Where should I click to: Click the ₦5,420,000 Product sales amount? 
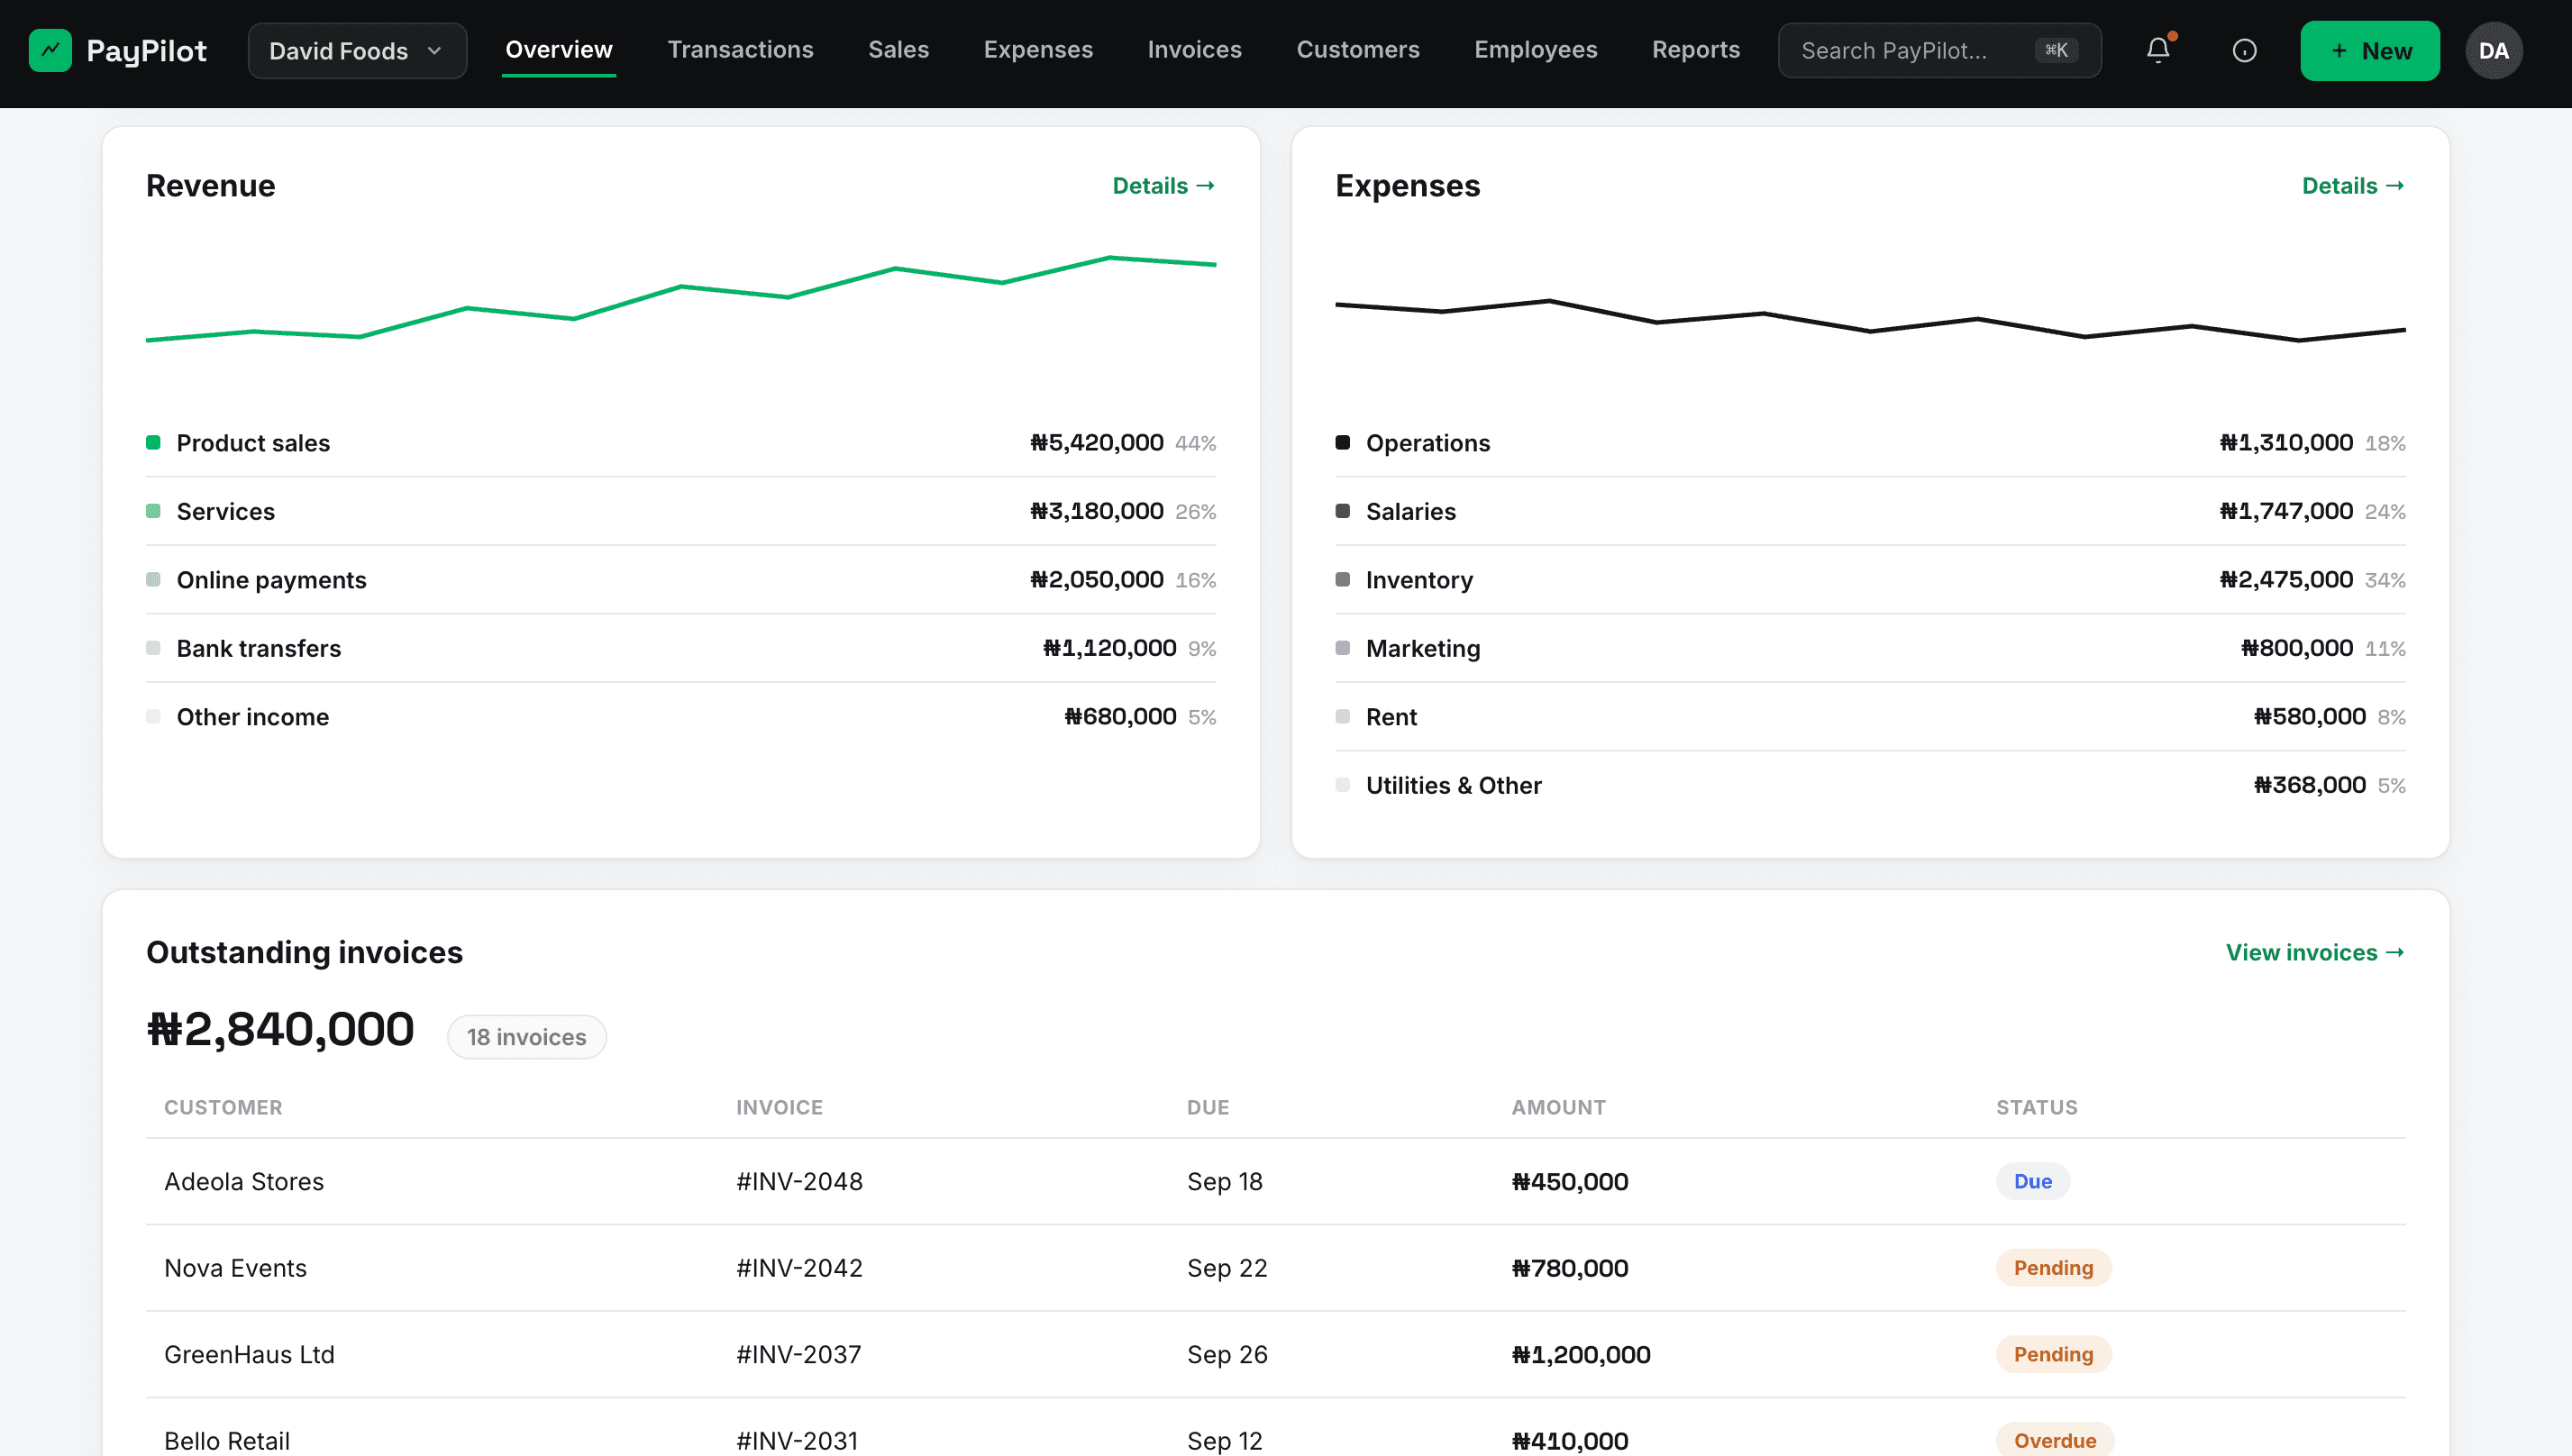(x=1097, y=443)
